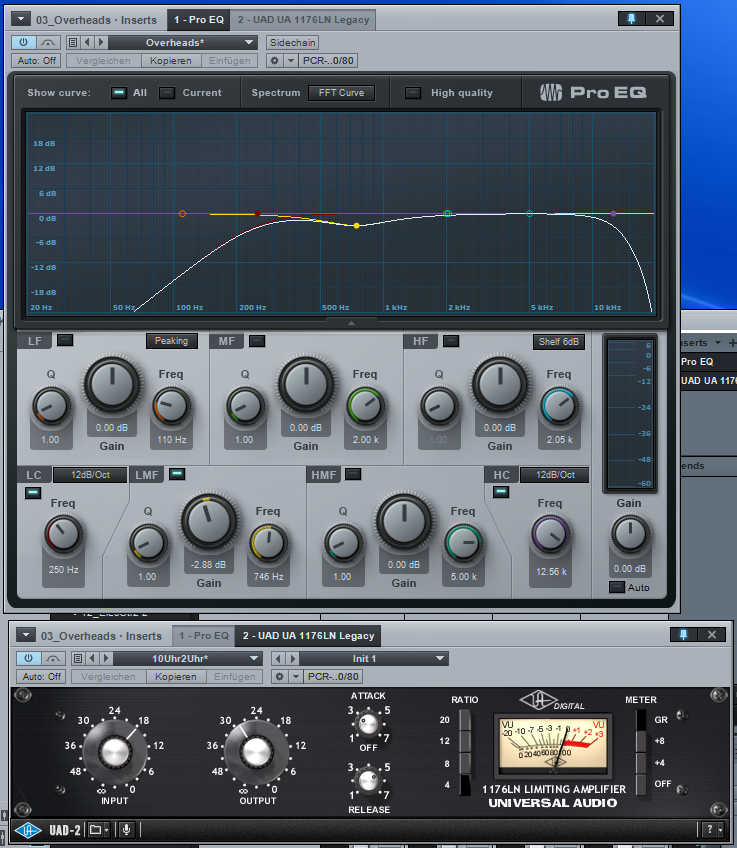The width and height of the screenshot is (737, 848).
Task: Enable Show curve All toggle
Action: pos(119,92)
